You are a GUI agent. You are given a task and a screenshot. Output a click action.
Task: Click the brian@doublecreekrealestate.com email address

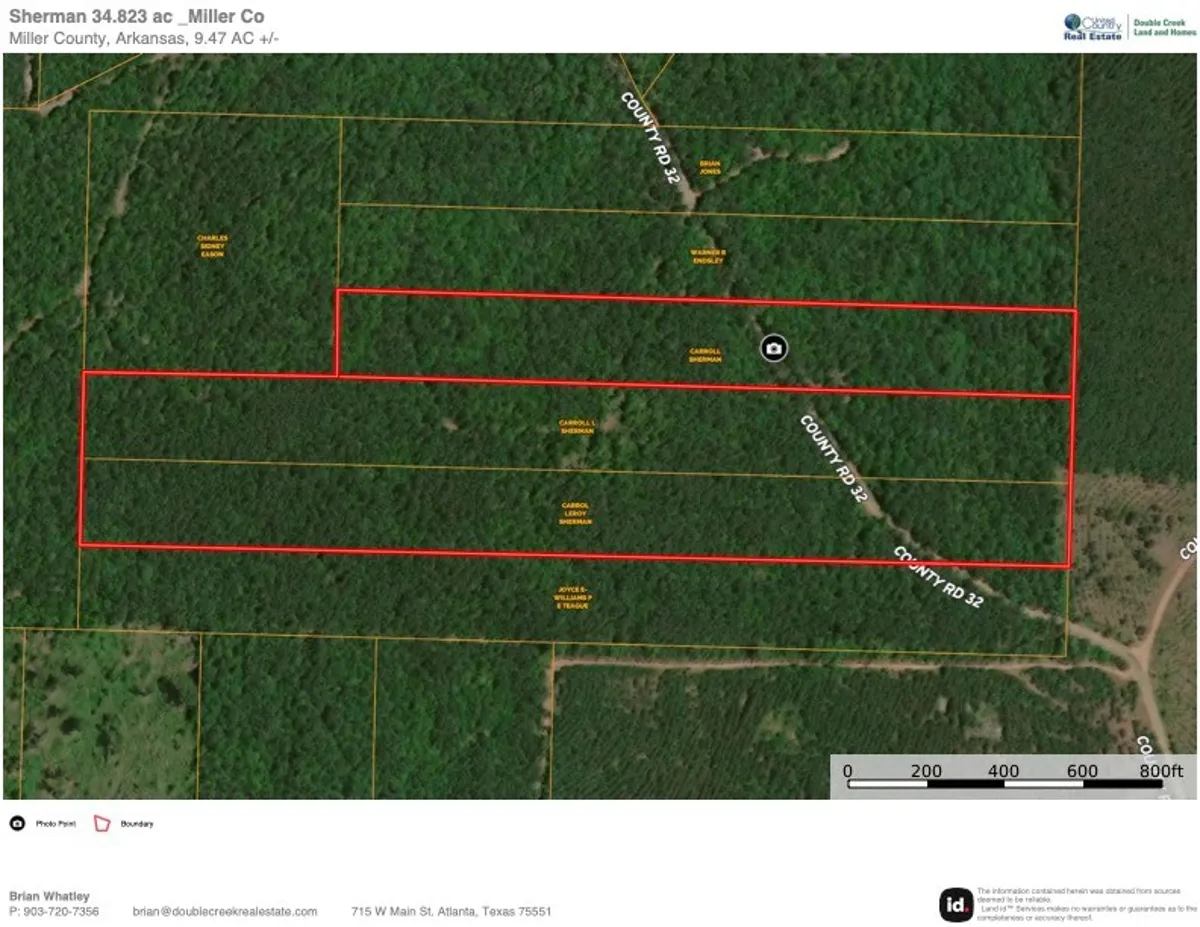pos(225,911)
